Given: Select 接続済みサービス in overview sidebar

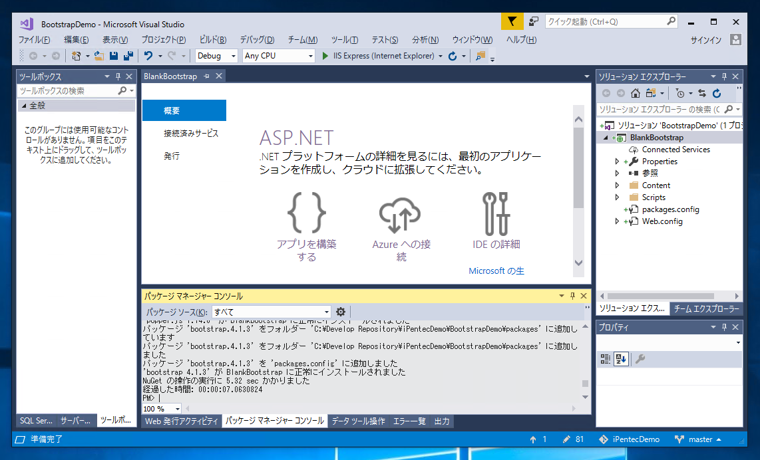Looking at the screenshot, I should 191,133.
